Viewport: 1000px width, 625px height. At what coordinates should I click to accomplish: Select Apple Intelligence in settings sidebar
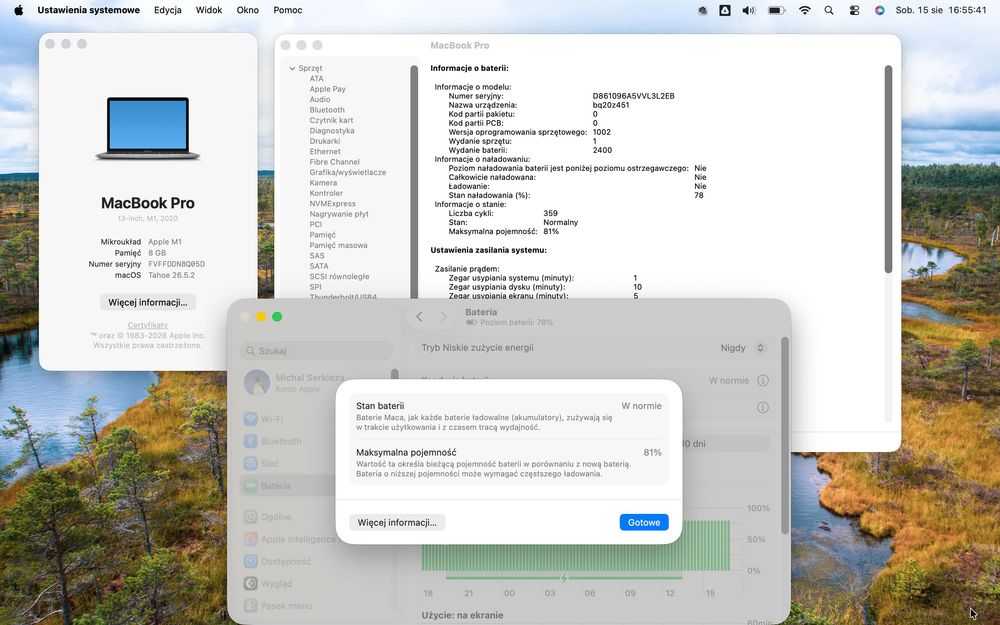pos(290,540)
